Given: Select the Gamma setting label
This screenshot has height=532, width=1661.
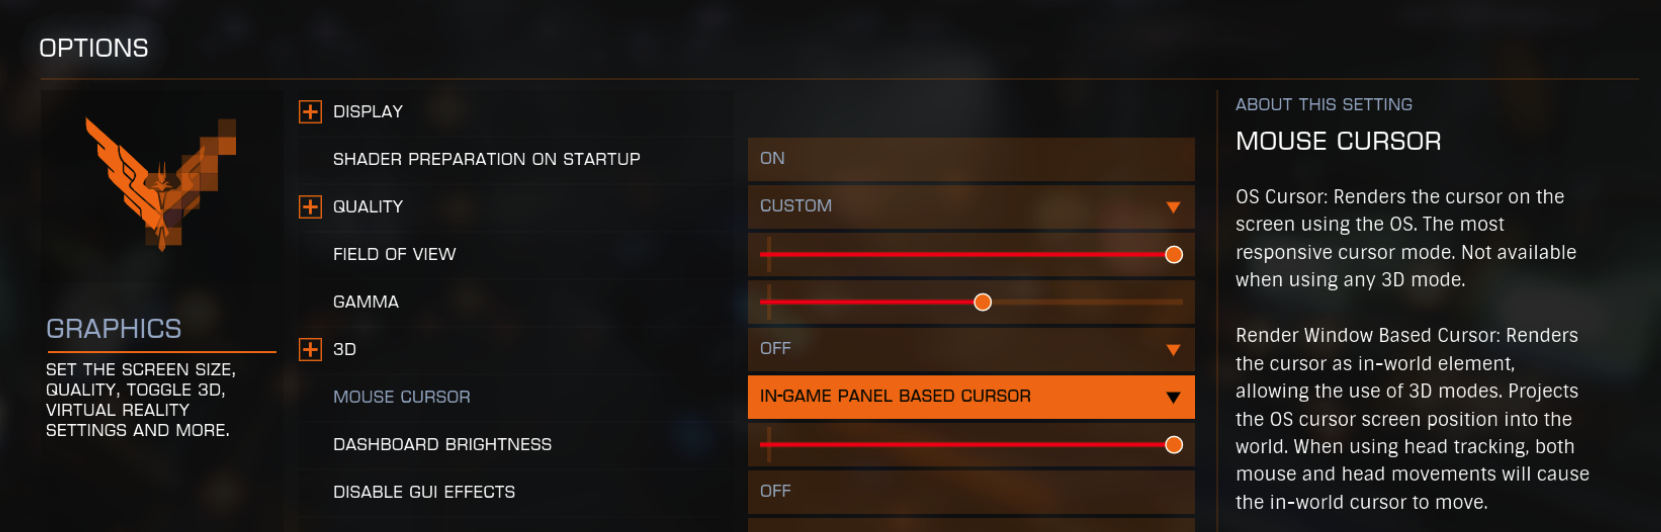Looking at the screenshot, I should (x=366, y=302).
